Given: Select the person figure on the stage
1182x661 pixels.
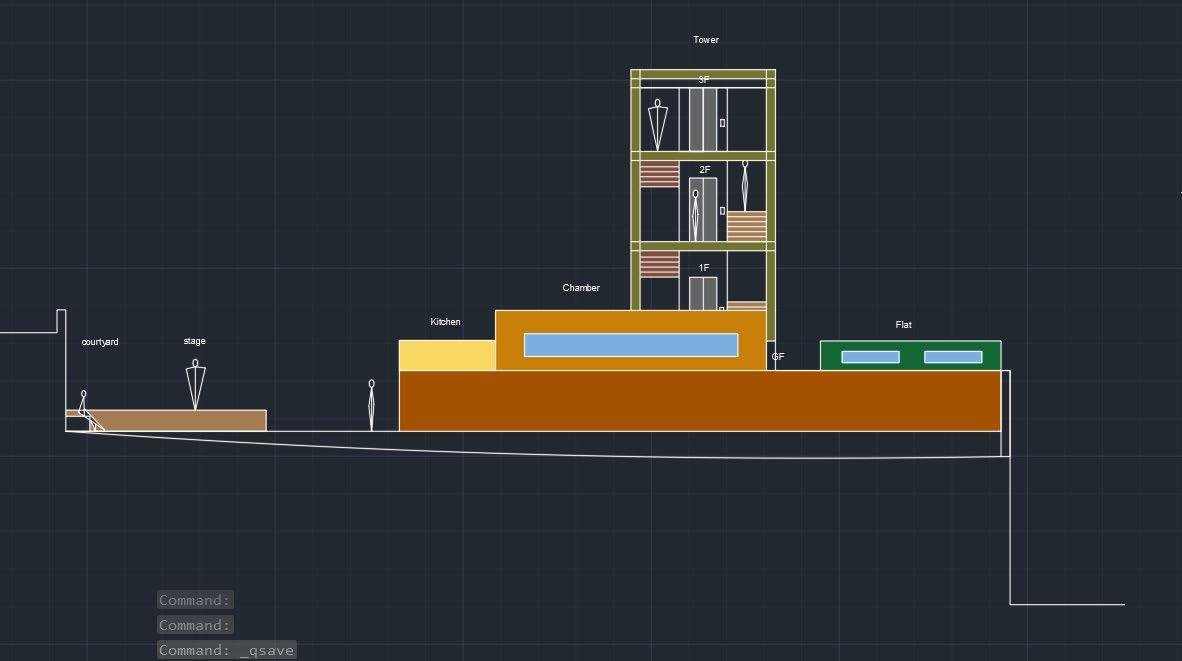Looking at the screenshot, I should pos(195,384).
